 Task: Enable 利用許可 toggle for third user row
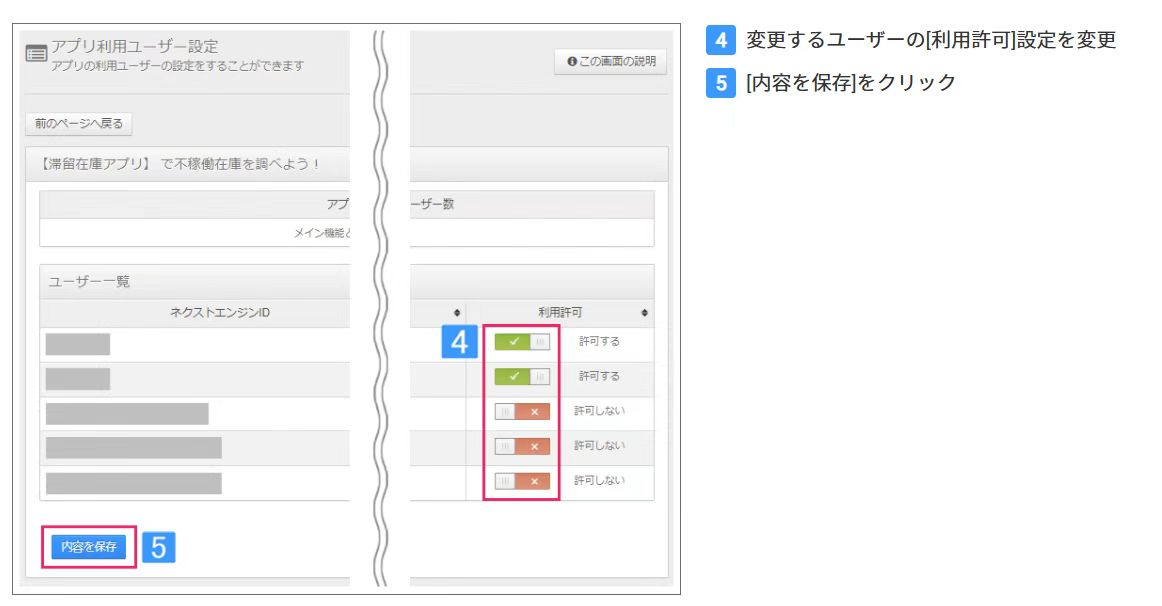[522, 411]
